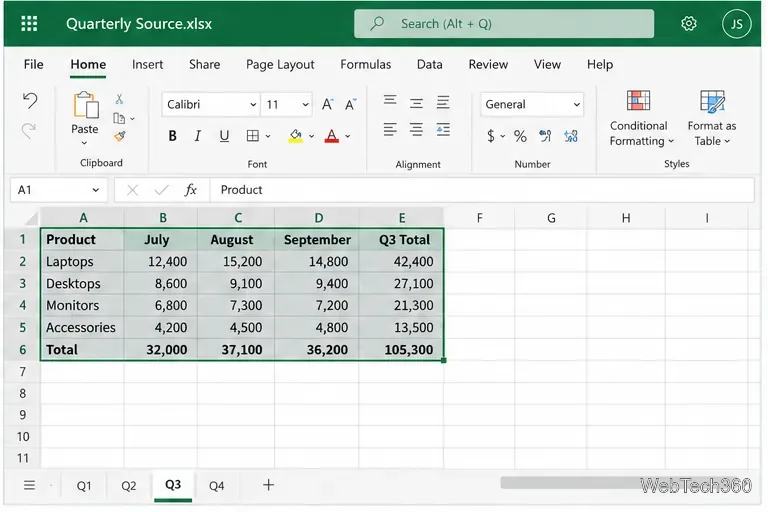Switch to the Q4 sheet tab

tap(216, 486)
